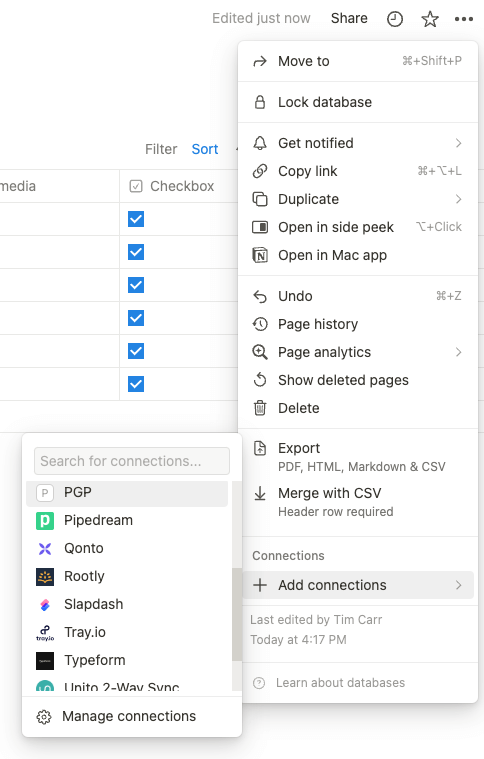This screenshot has width=484, height=759.
Task: Click the Notion Mac app icon
Action: tap(260, 255)
